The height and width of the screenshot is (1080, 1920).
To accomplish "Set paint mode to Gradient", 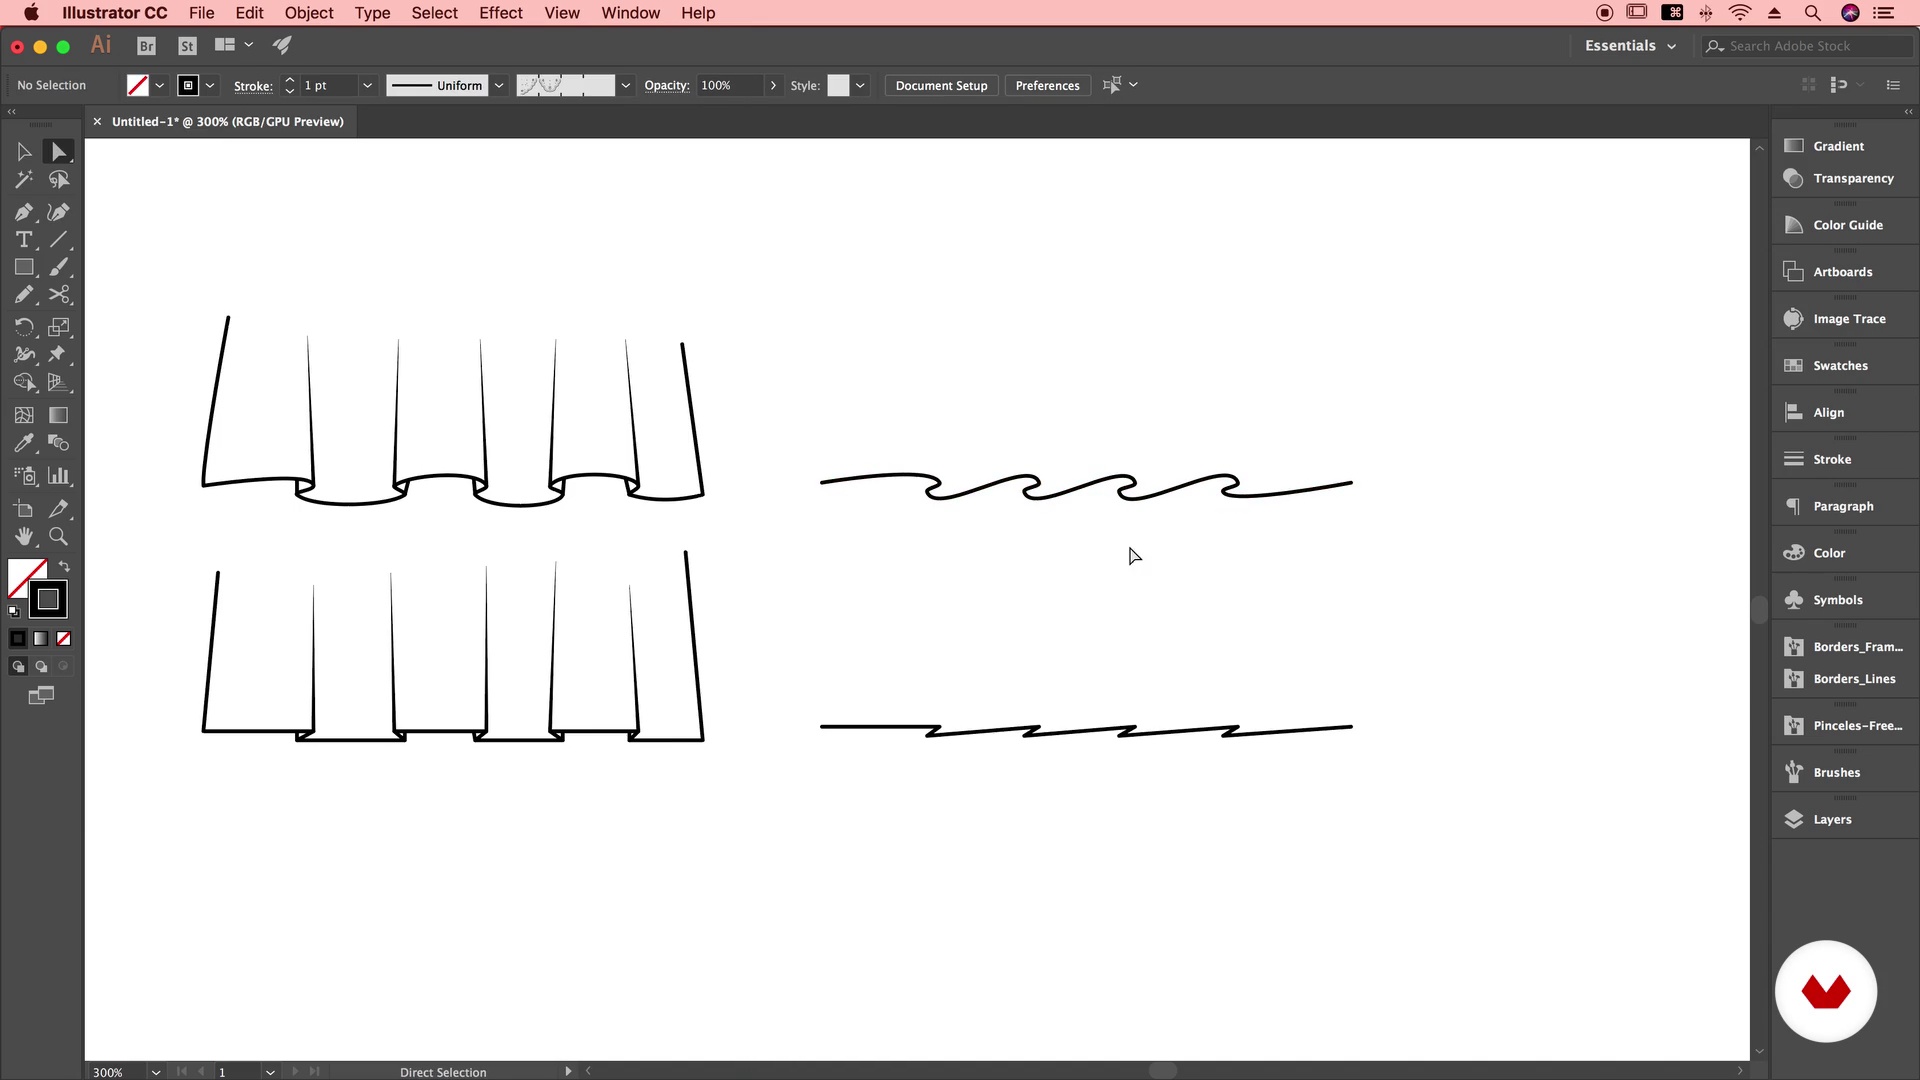I will (41, 639).
